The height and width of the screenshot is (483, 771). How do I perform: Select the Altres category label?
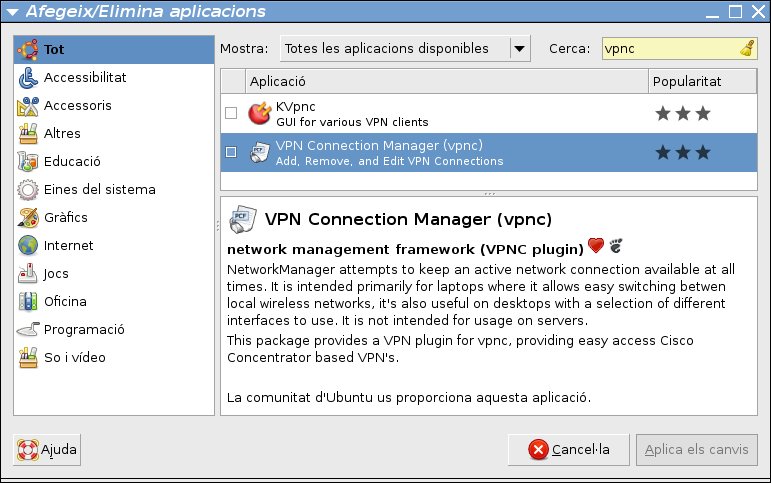(62, 133)
